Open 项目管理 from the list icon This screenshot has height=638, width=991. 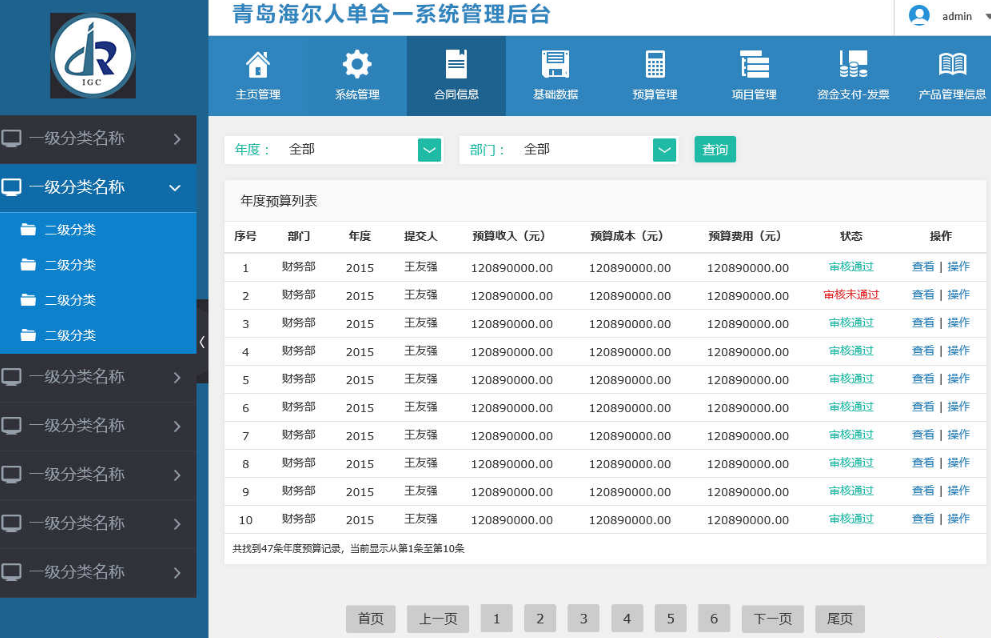(x=753, y=62)
